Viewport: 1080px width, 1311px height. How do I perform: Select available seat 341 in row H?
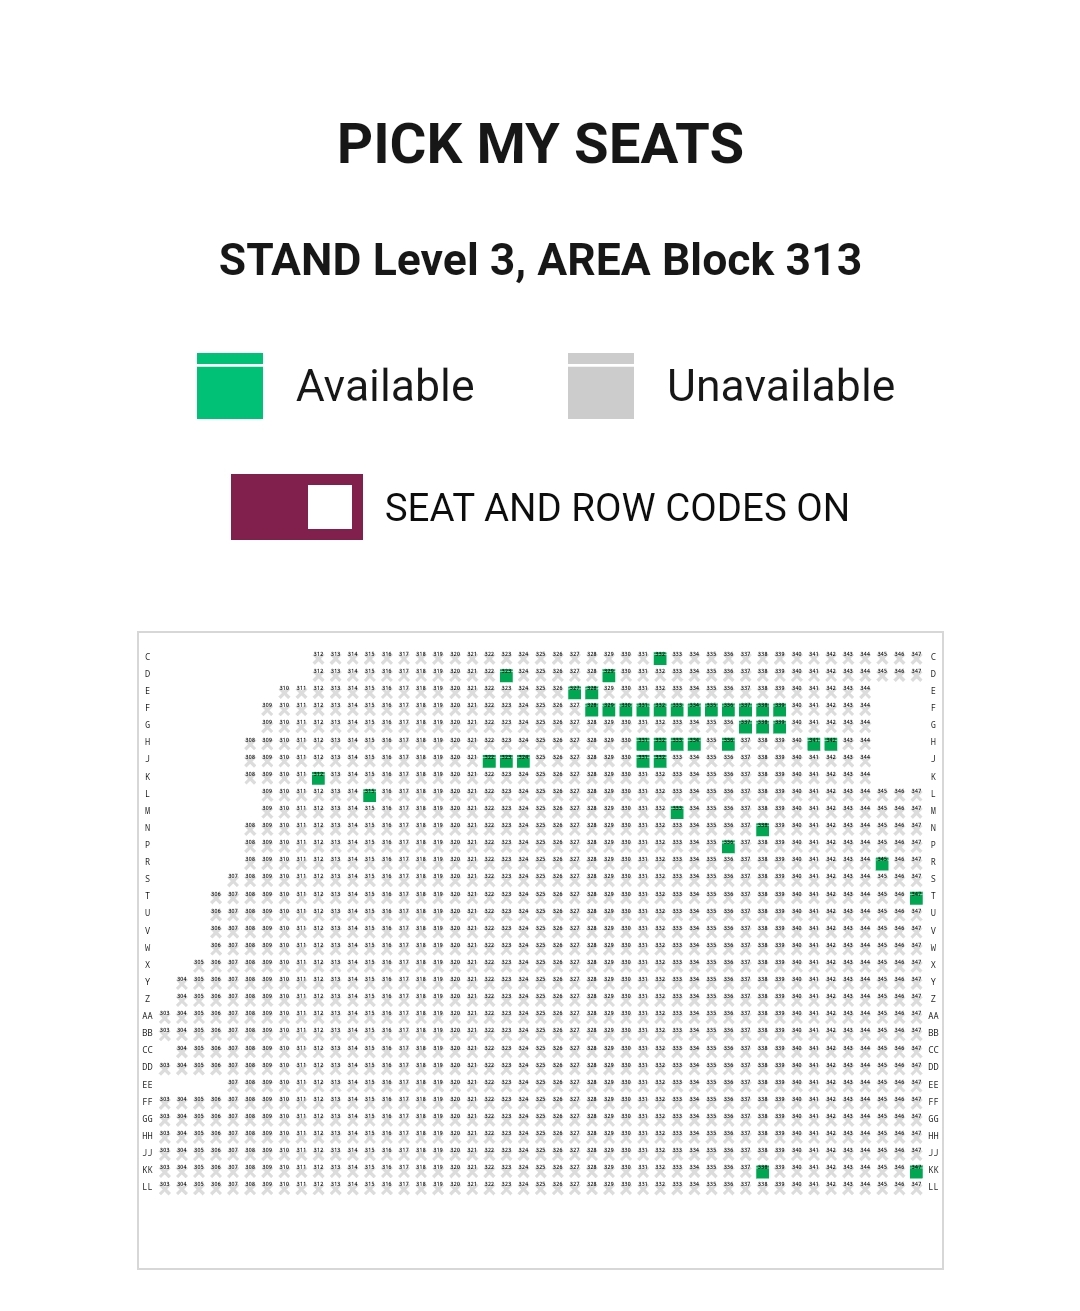(x=814, y=744)
